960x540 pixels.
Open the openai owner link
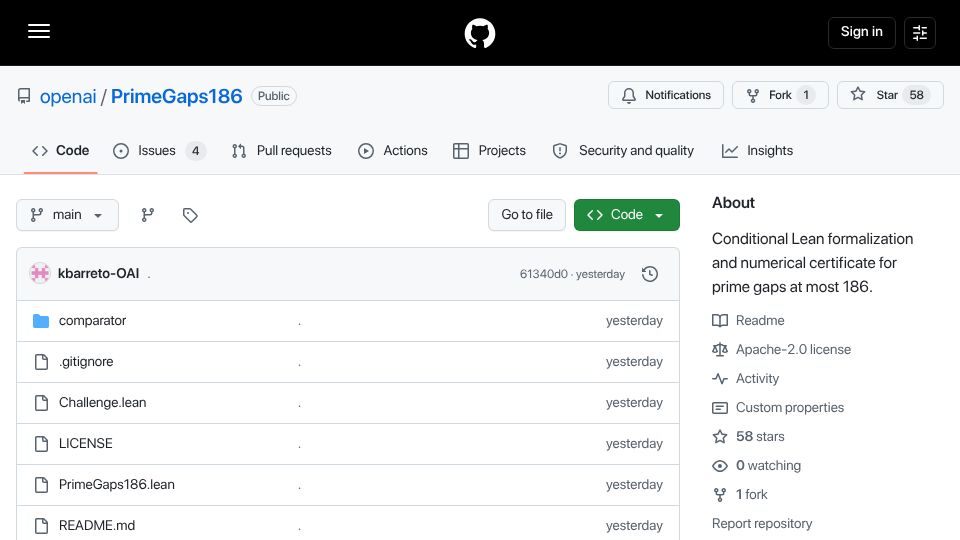pyautogui.click(x=68, y=96)
